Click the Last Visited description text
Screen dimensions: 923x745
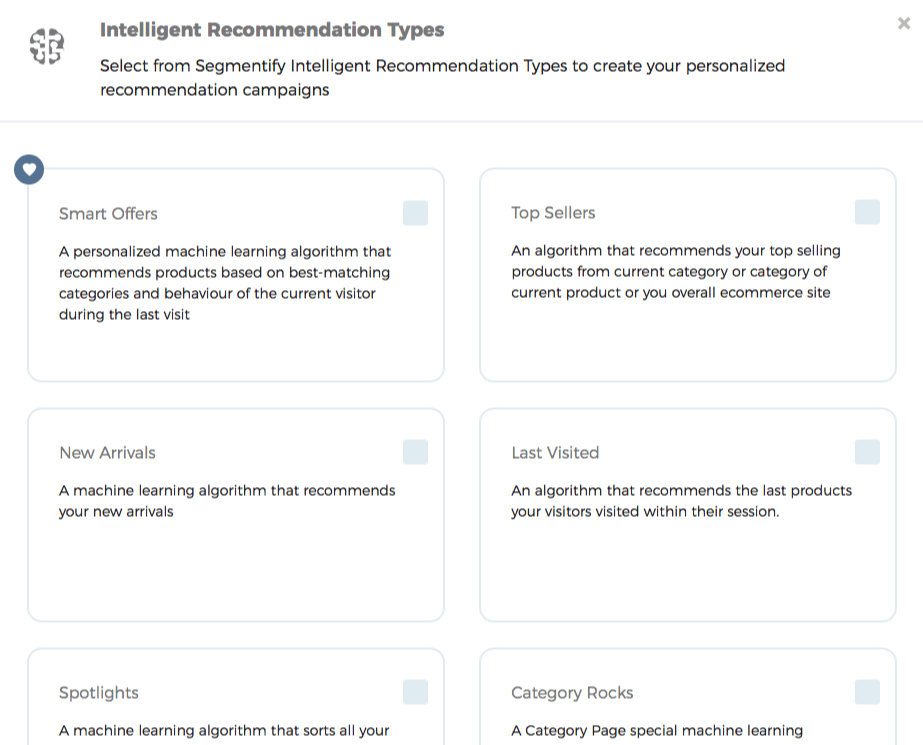coord(682,501)
